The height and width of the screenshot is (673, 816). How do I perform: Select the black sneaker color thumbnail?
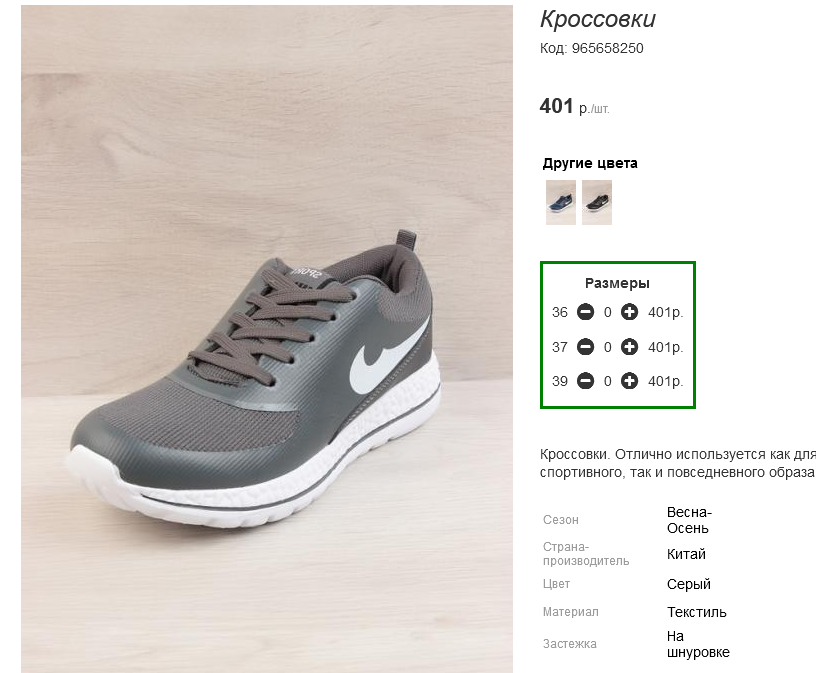pyautogui.click(x=597, y=202)
